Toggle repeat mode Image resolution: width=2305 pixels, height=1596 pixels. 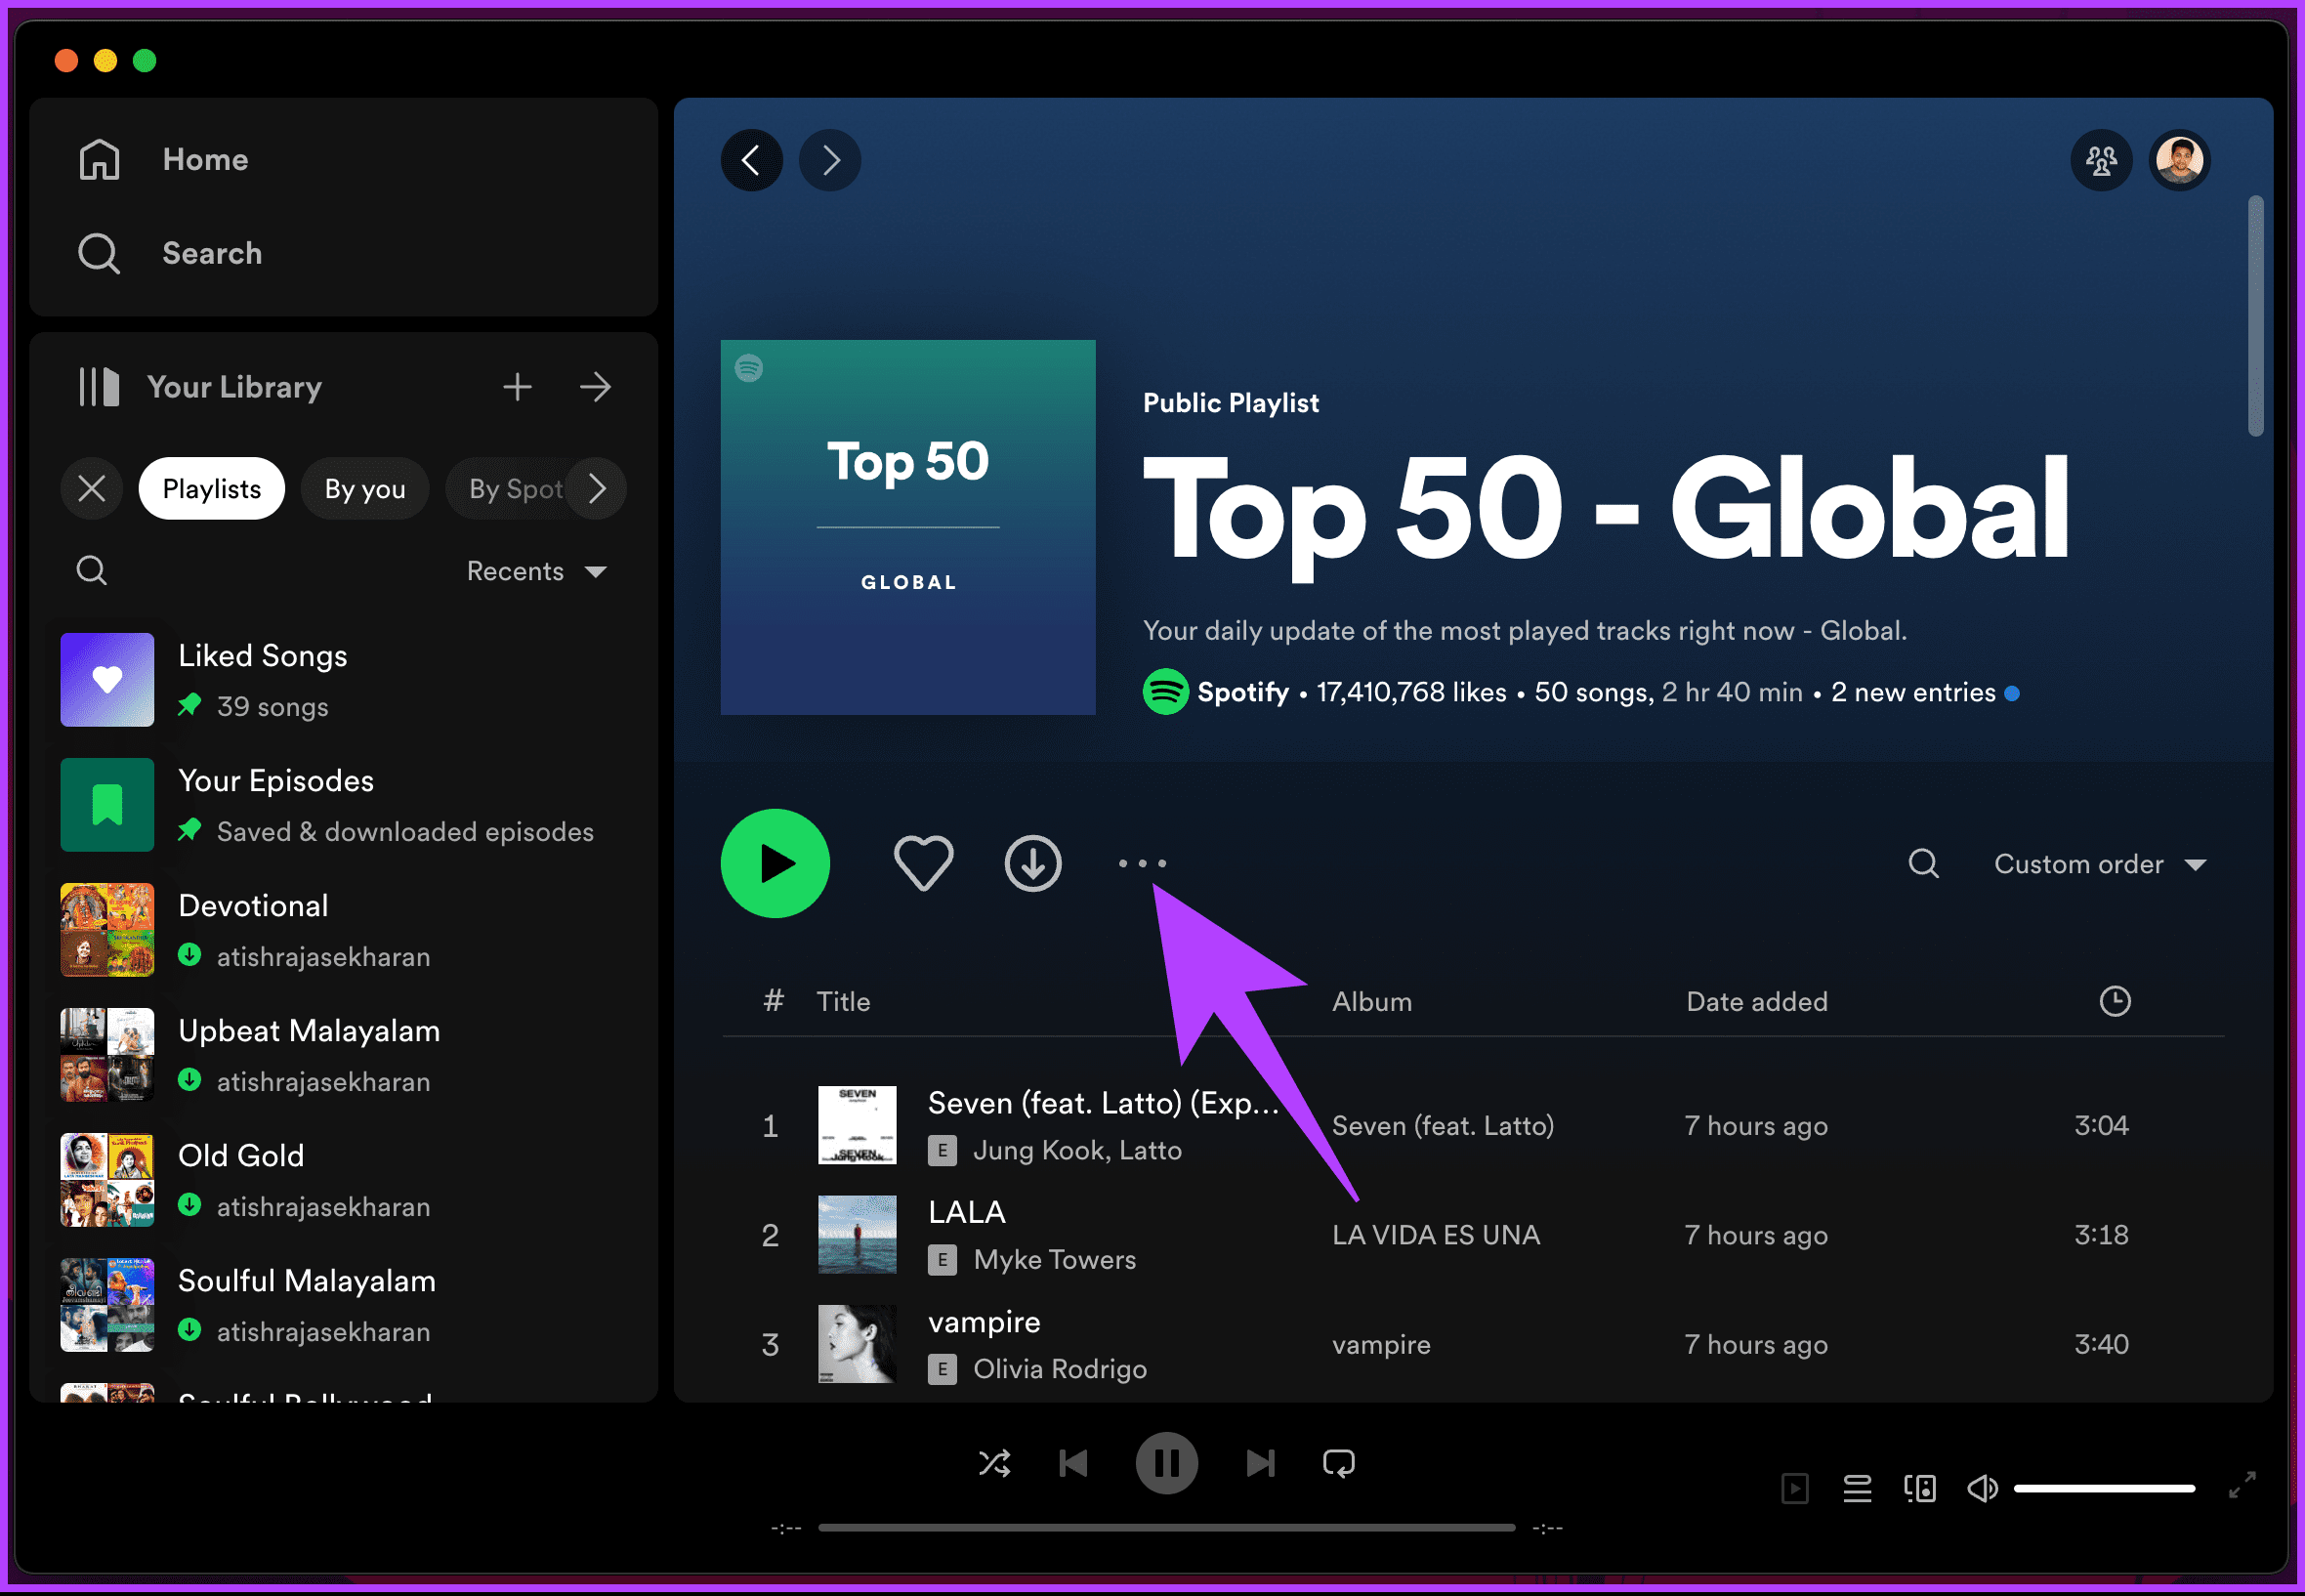(1339, 1464)
